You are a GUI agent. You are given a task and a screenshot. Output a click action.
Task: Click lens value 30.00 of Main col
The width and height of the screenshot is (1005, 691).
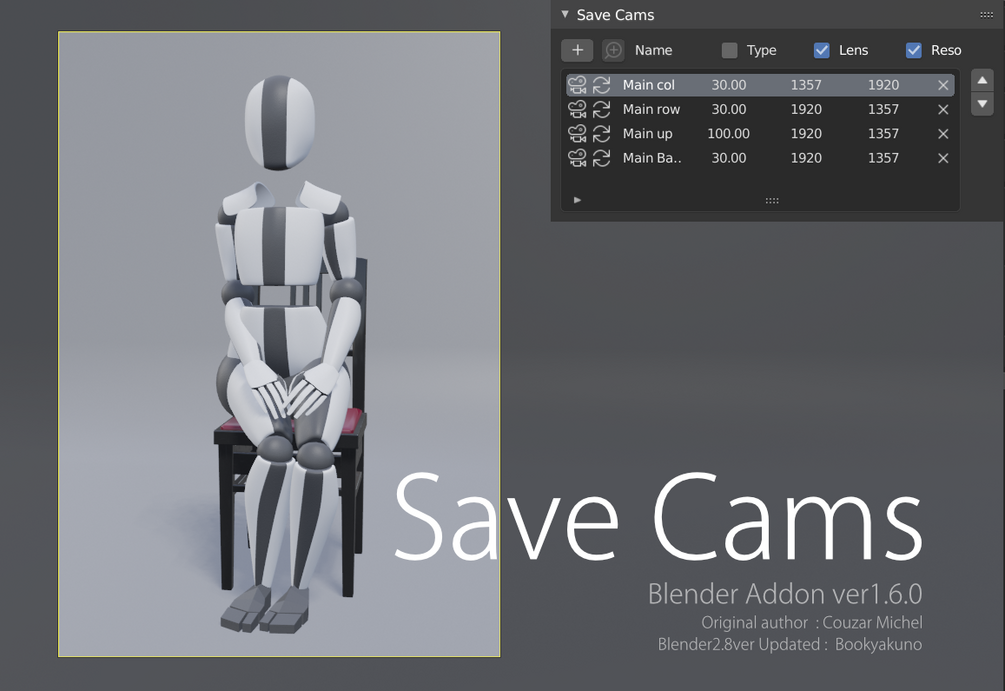(729, 85)
